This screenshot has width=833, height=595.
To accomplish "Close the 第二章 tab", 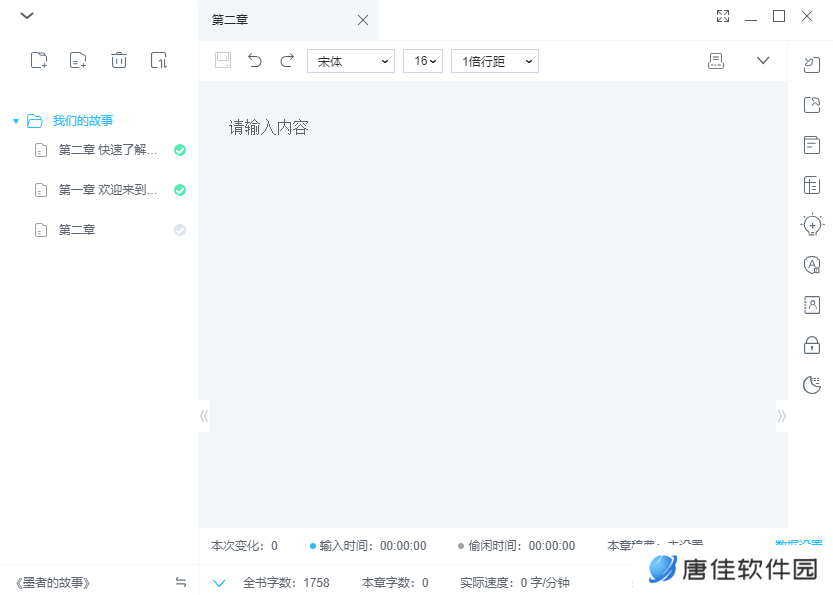I will (x=363, y=20).
